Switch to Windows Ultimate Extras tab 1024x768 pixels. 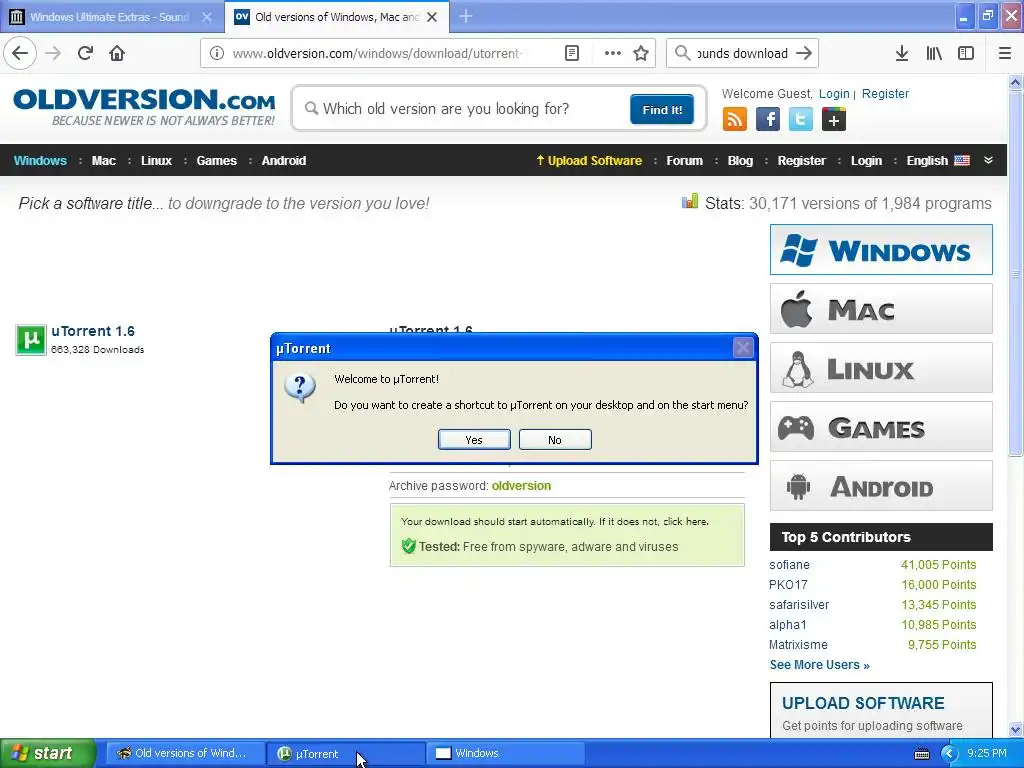tap(111, 16)
